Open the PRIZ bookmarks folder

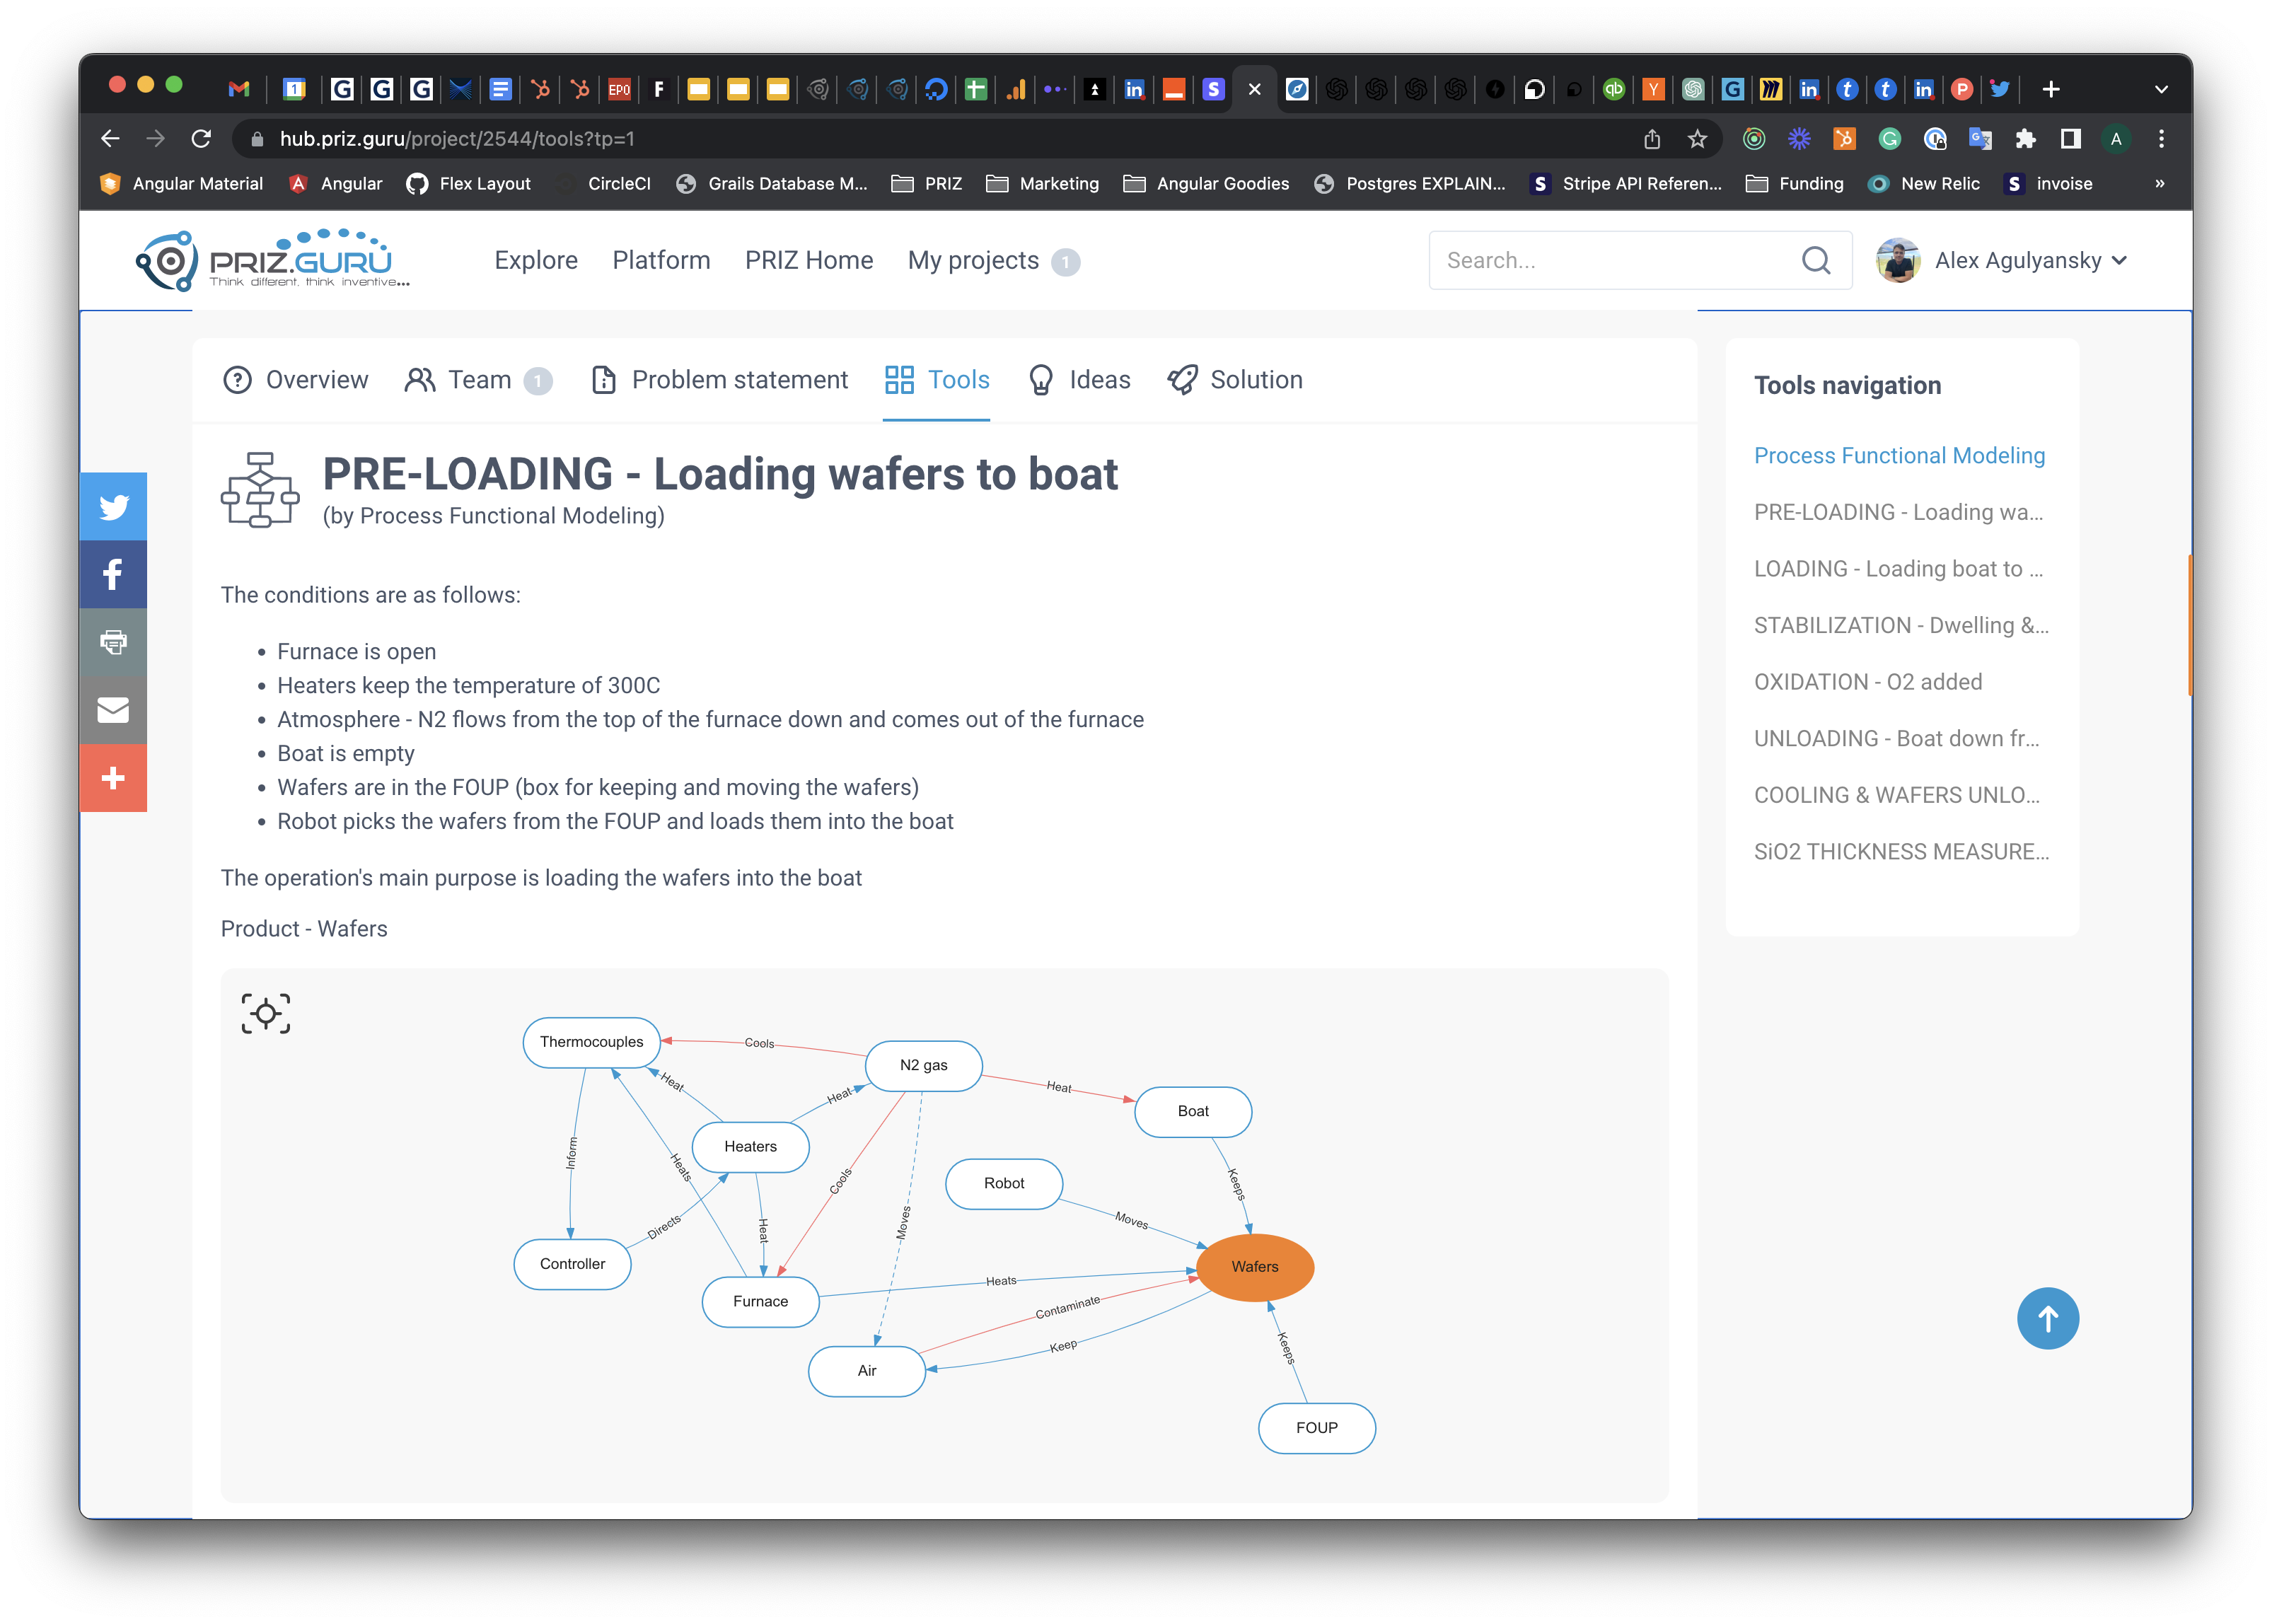[x=926, y=184]
